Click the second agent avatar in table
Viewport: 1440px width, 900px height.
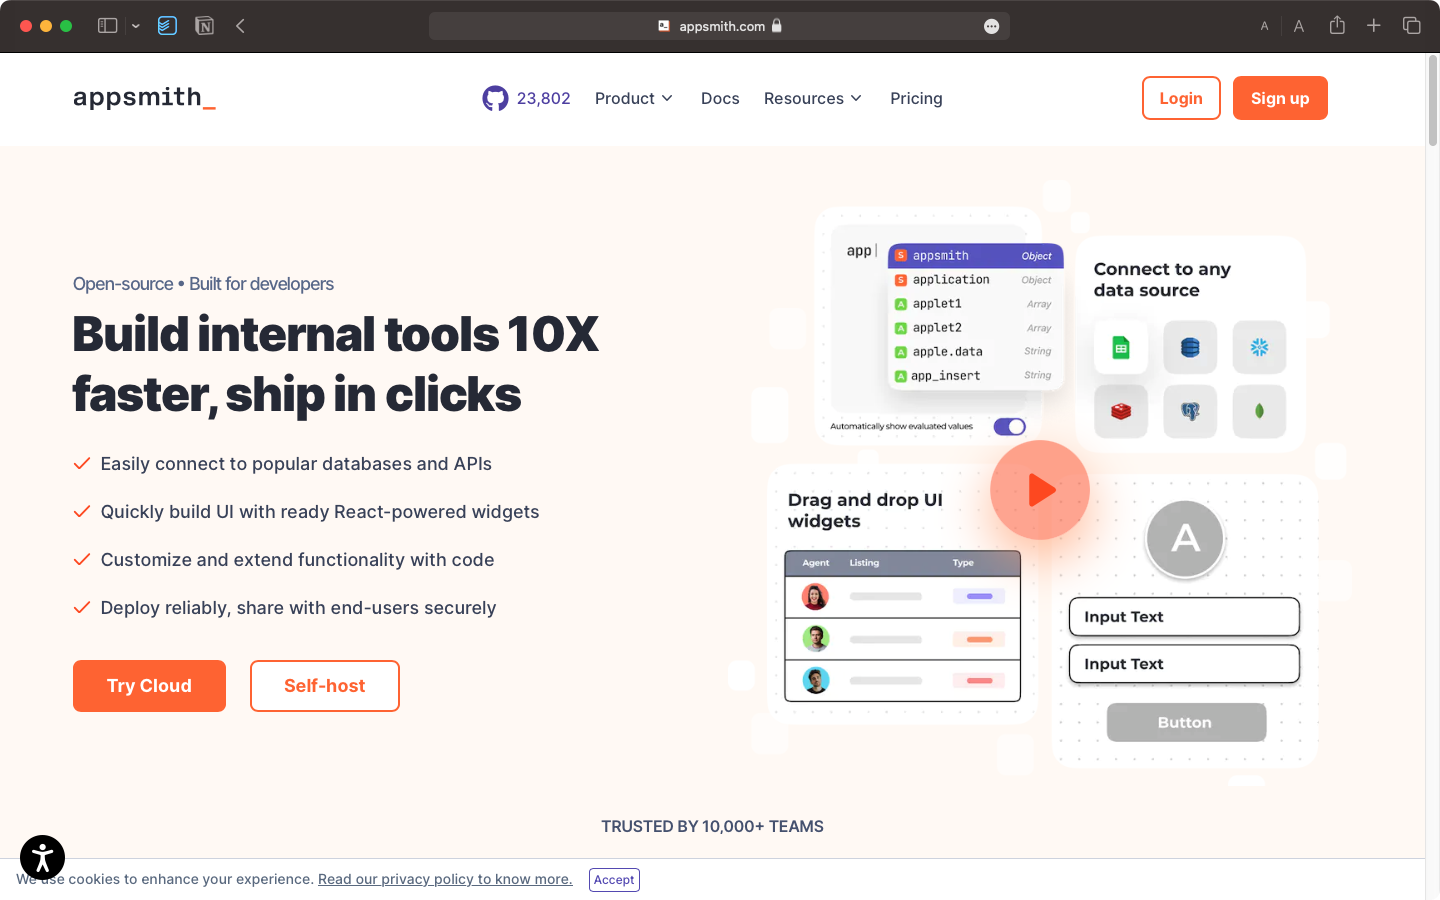815,639
